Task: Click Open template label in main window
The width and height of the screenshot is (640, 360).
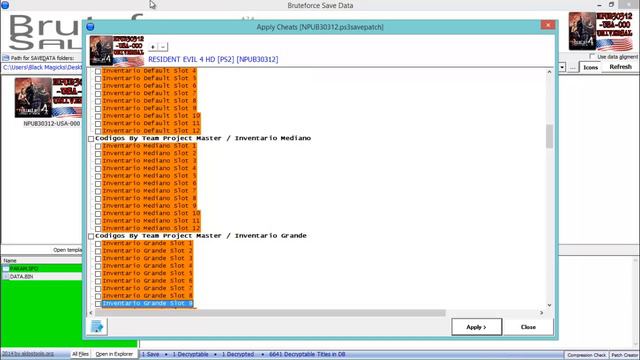Action: [67, 250]
